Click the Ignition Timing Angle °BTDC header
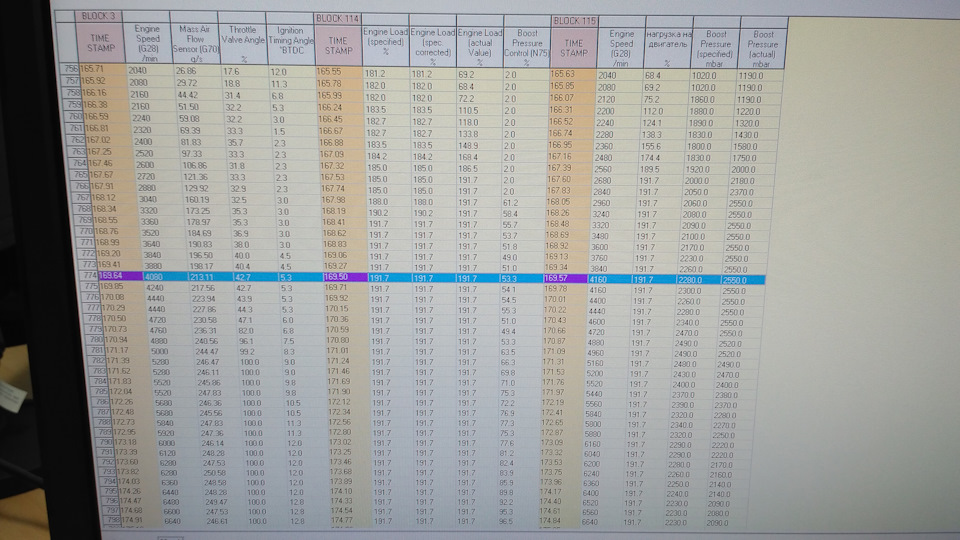 click(291, 44)
